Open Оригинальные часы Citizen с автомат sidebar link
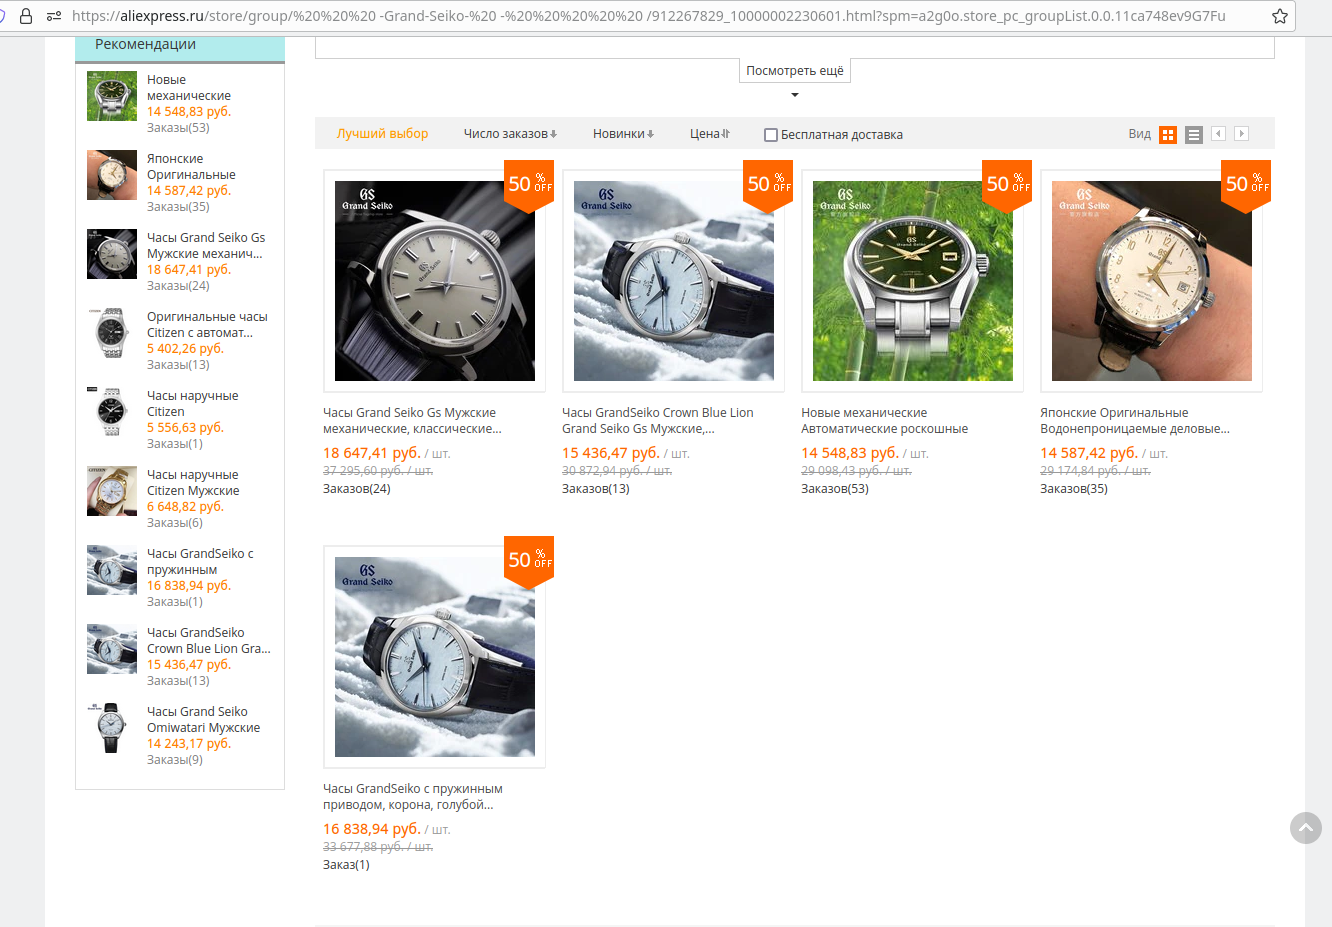Image resolution: width=1332 pixels, height=927 pixels. (207, 325)
